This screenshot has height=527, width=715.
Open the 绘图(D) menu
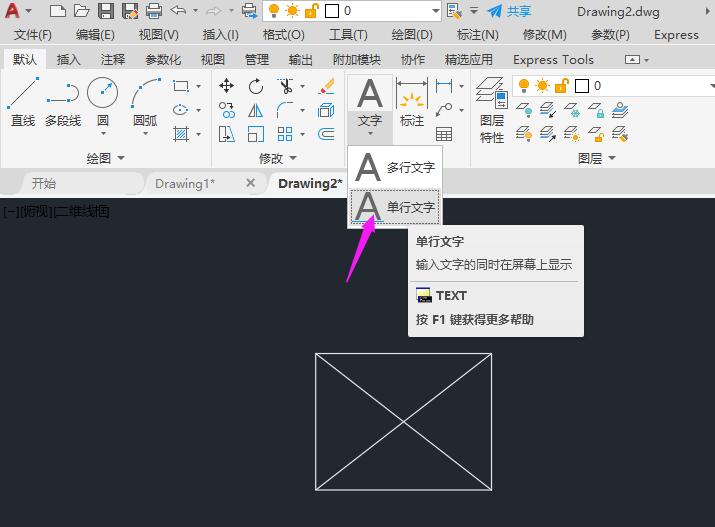[412, 35]
